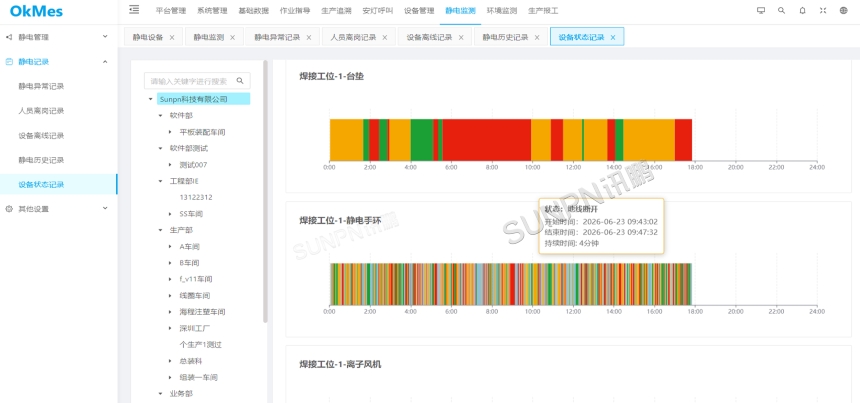
Task: Expand the 测试007 tree arrow
Action: point(171,164)
